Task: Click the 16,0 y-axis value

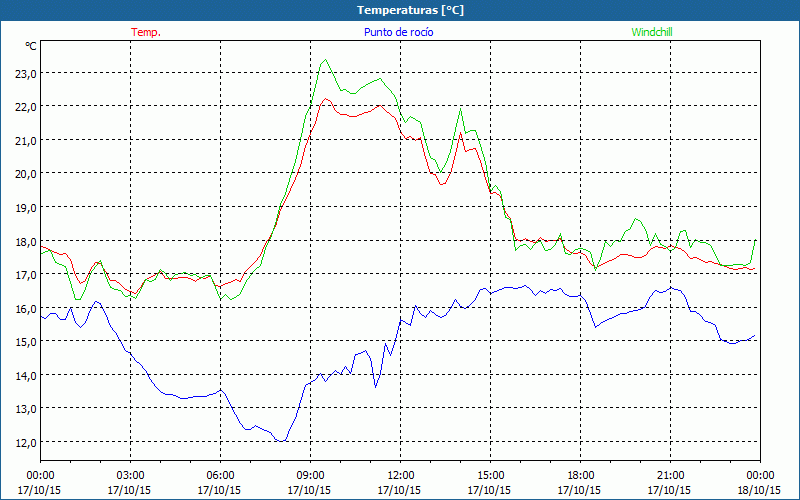Action: tap(26, 308)
